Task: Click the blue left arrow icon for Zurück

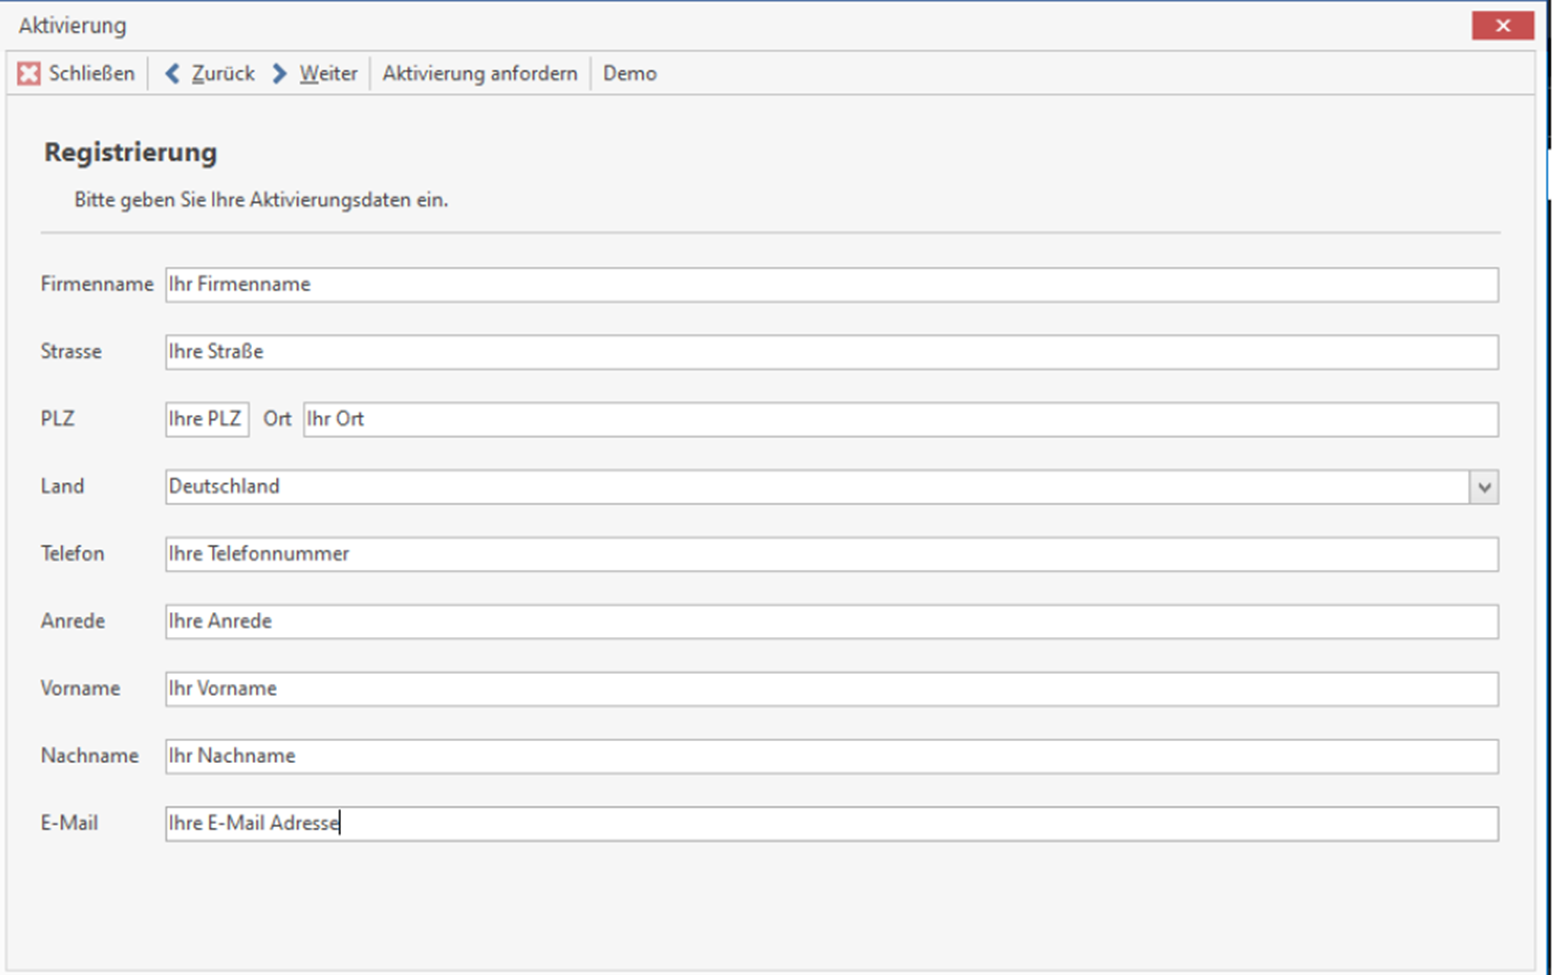Action: (x=172, y=74)
